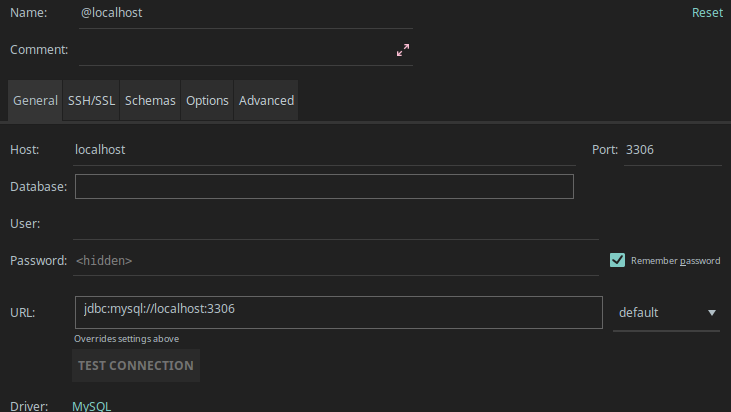The width and height of the screenshot is (731, 412).
Task: Focus the Port field showing 3306
Action: pos(670,150)
